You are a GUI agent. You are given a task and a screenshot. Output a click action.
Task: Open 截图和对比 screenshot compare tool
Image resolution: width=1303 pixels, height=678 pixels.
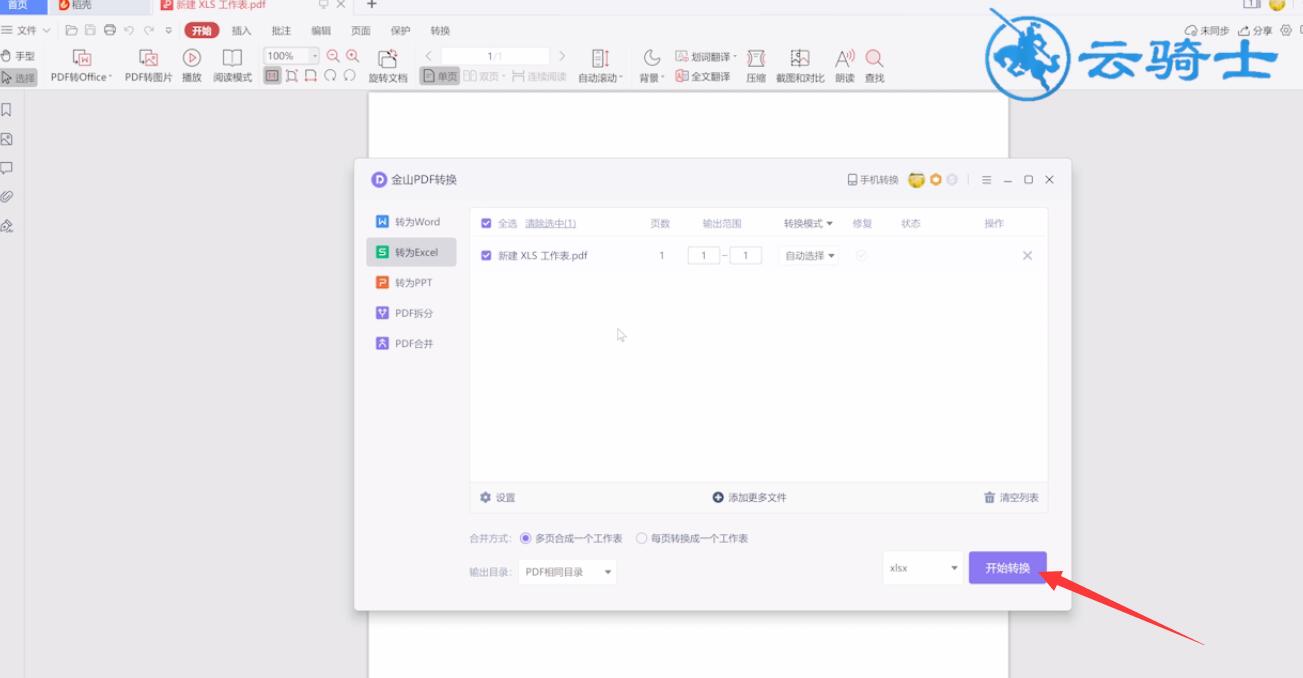pos(800,66)
